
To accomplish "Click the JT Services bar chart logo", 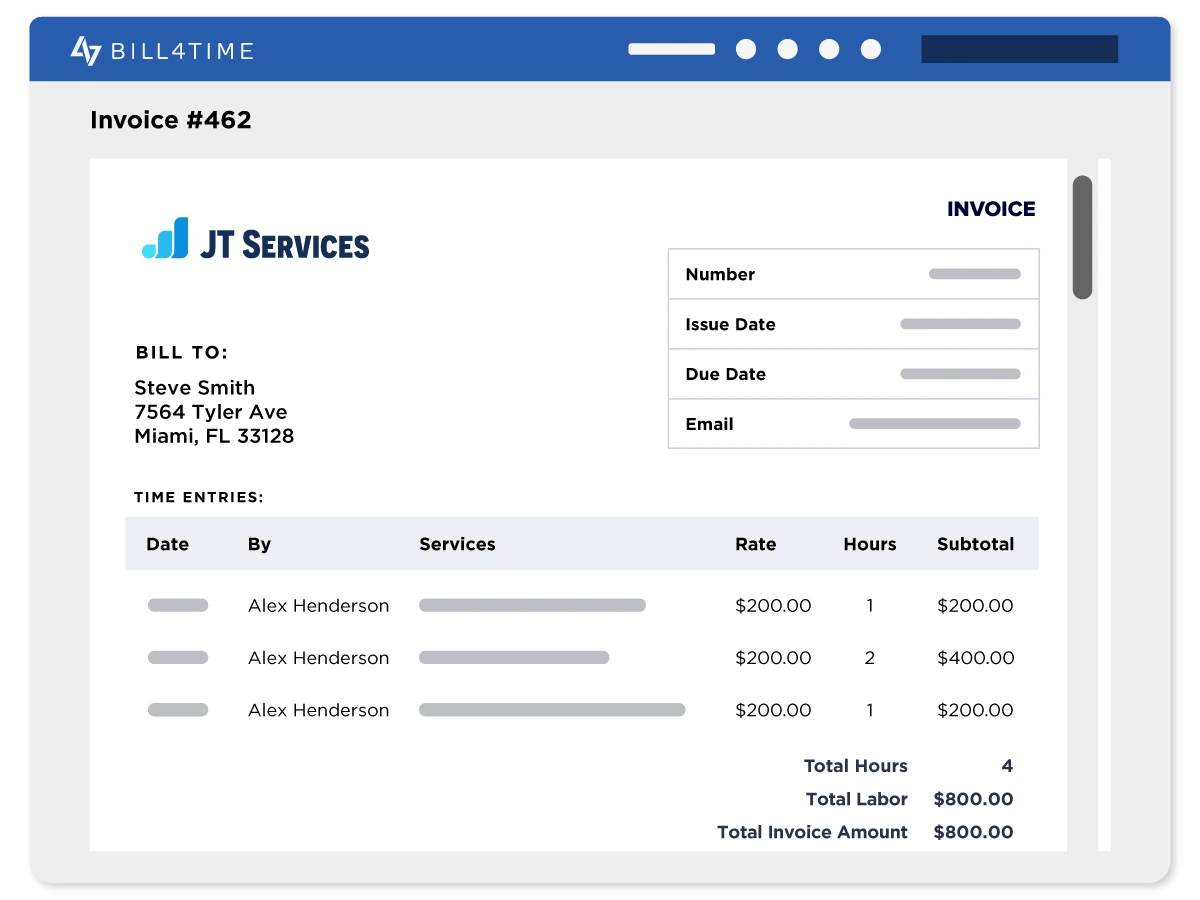I will click(x=165, y=239).
